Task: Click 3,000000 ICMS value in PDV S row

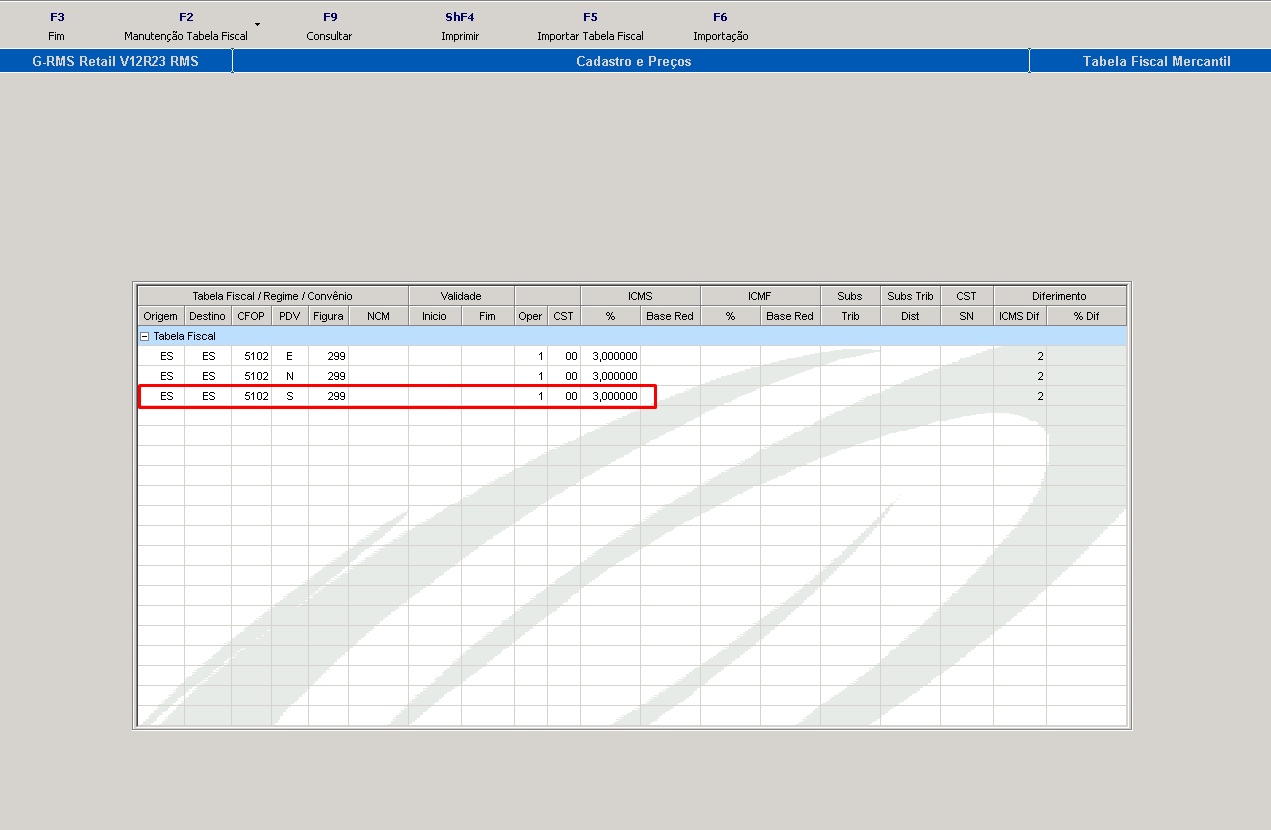Action: coord(610,396)
